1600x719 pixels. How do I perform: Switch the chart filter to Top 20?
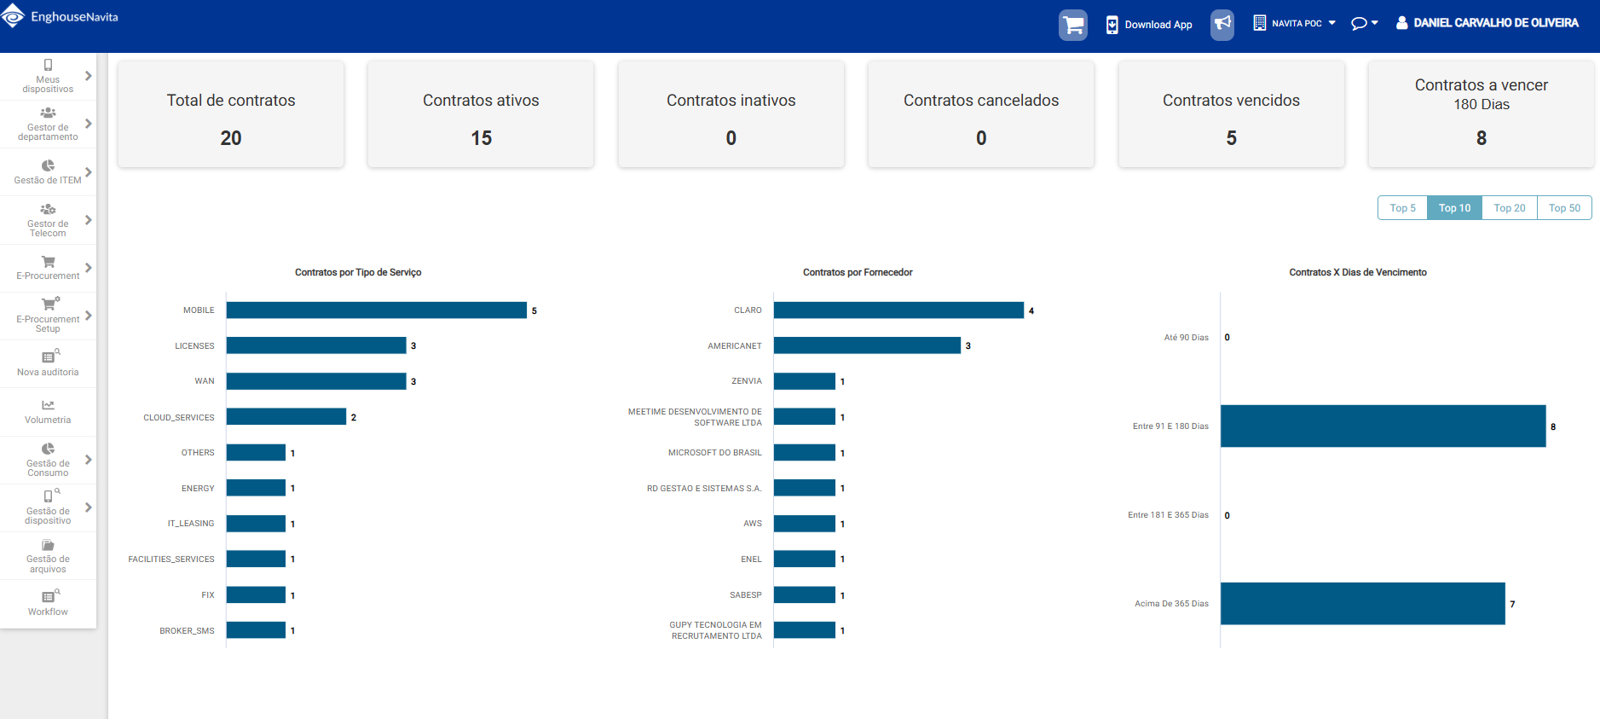coord(1509,208)
